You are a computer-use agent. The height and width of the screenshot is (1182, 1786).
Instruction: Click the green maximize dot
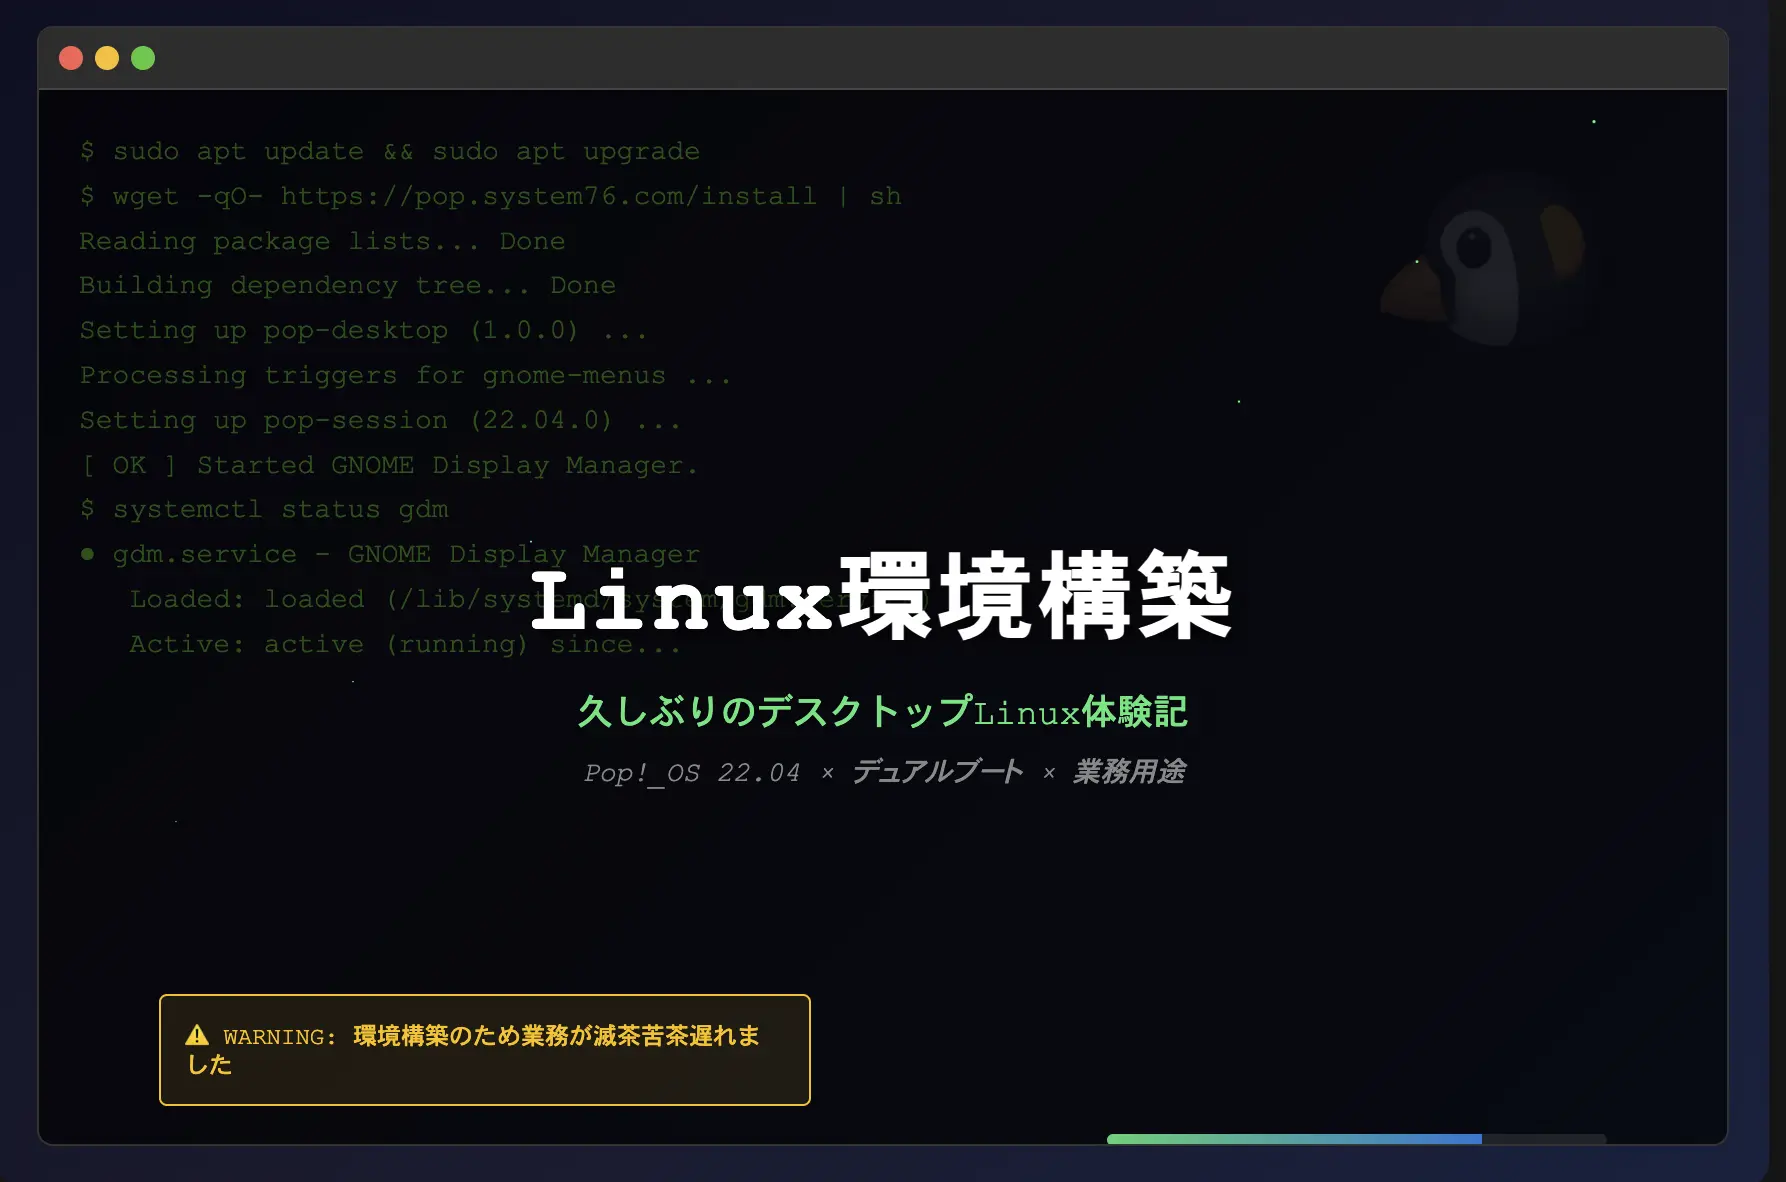click(x=143, y=58)
